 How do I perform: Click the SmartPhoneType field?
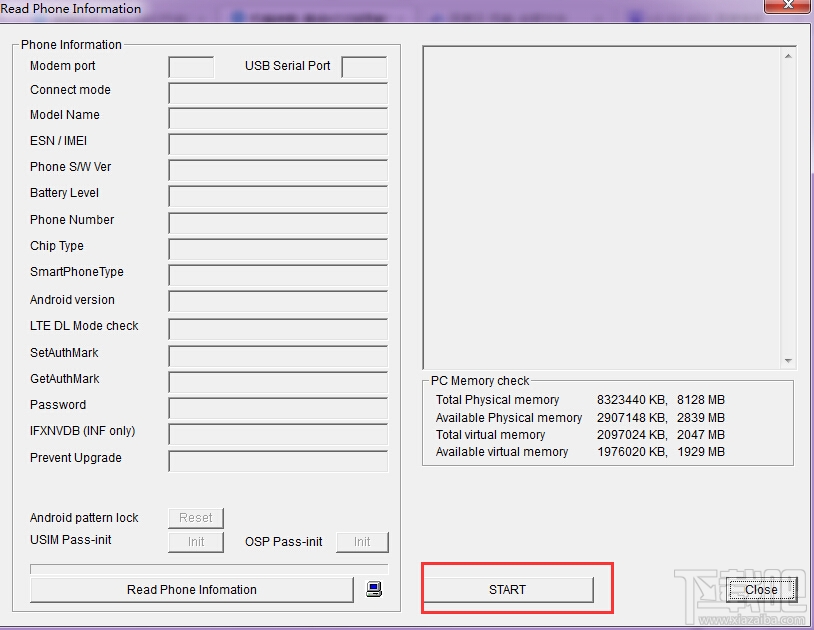(x=278, y=276)
